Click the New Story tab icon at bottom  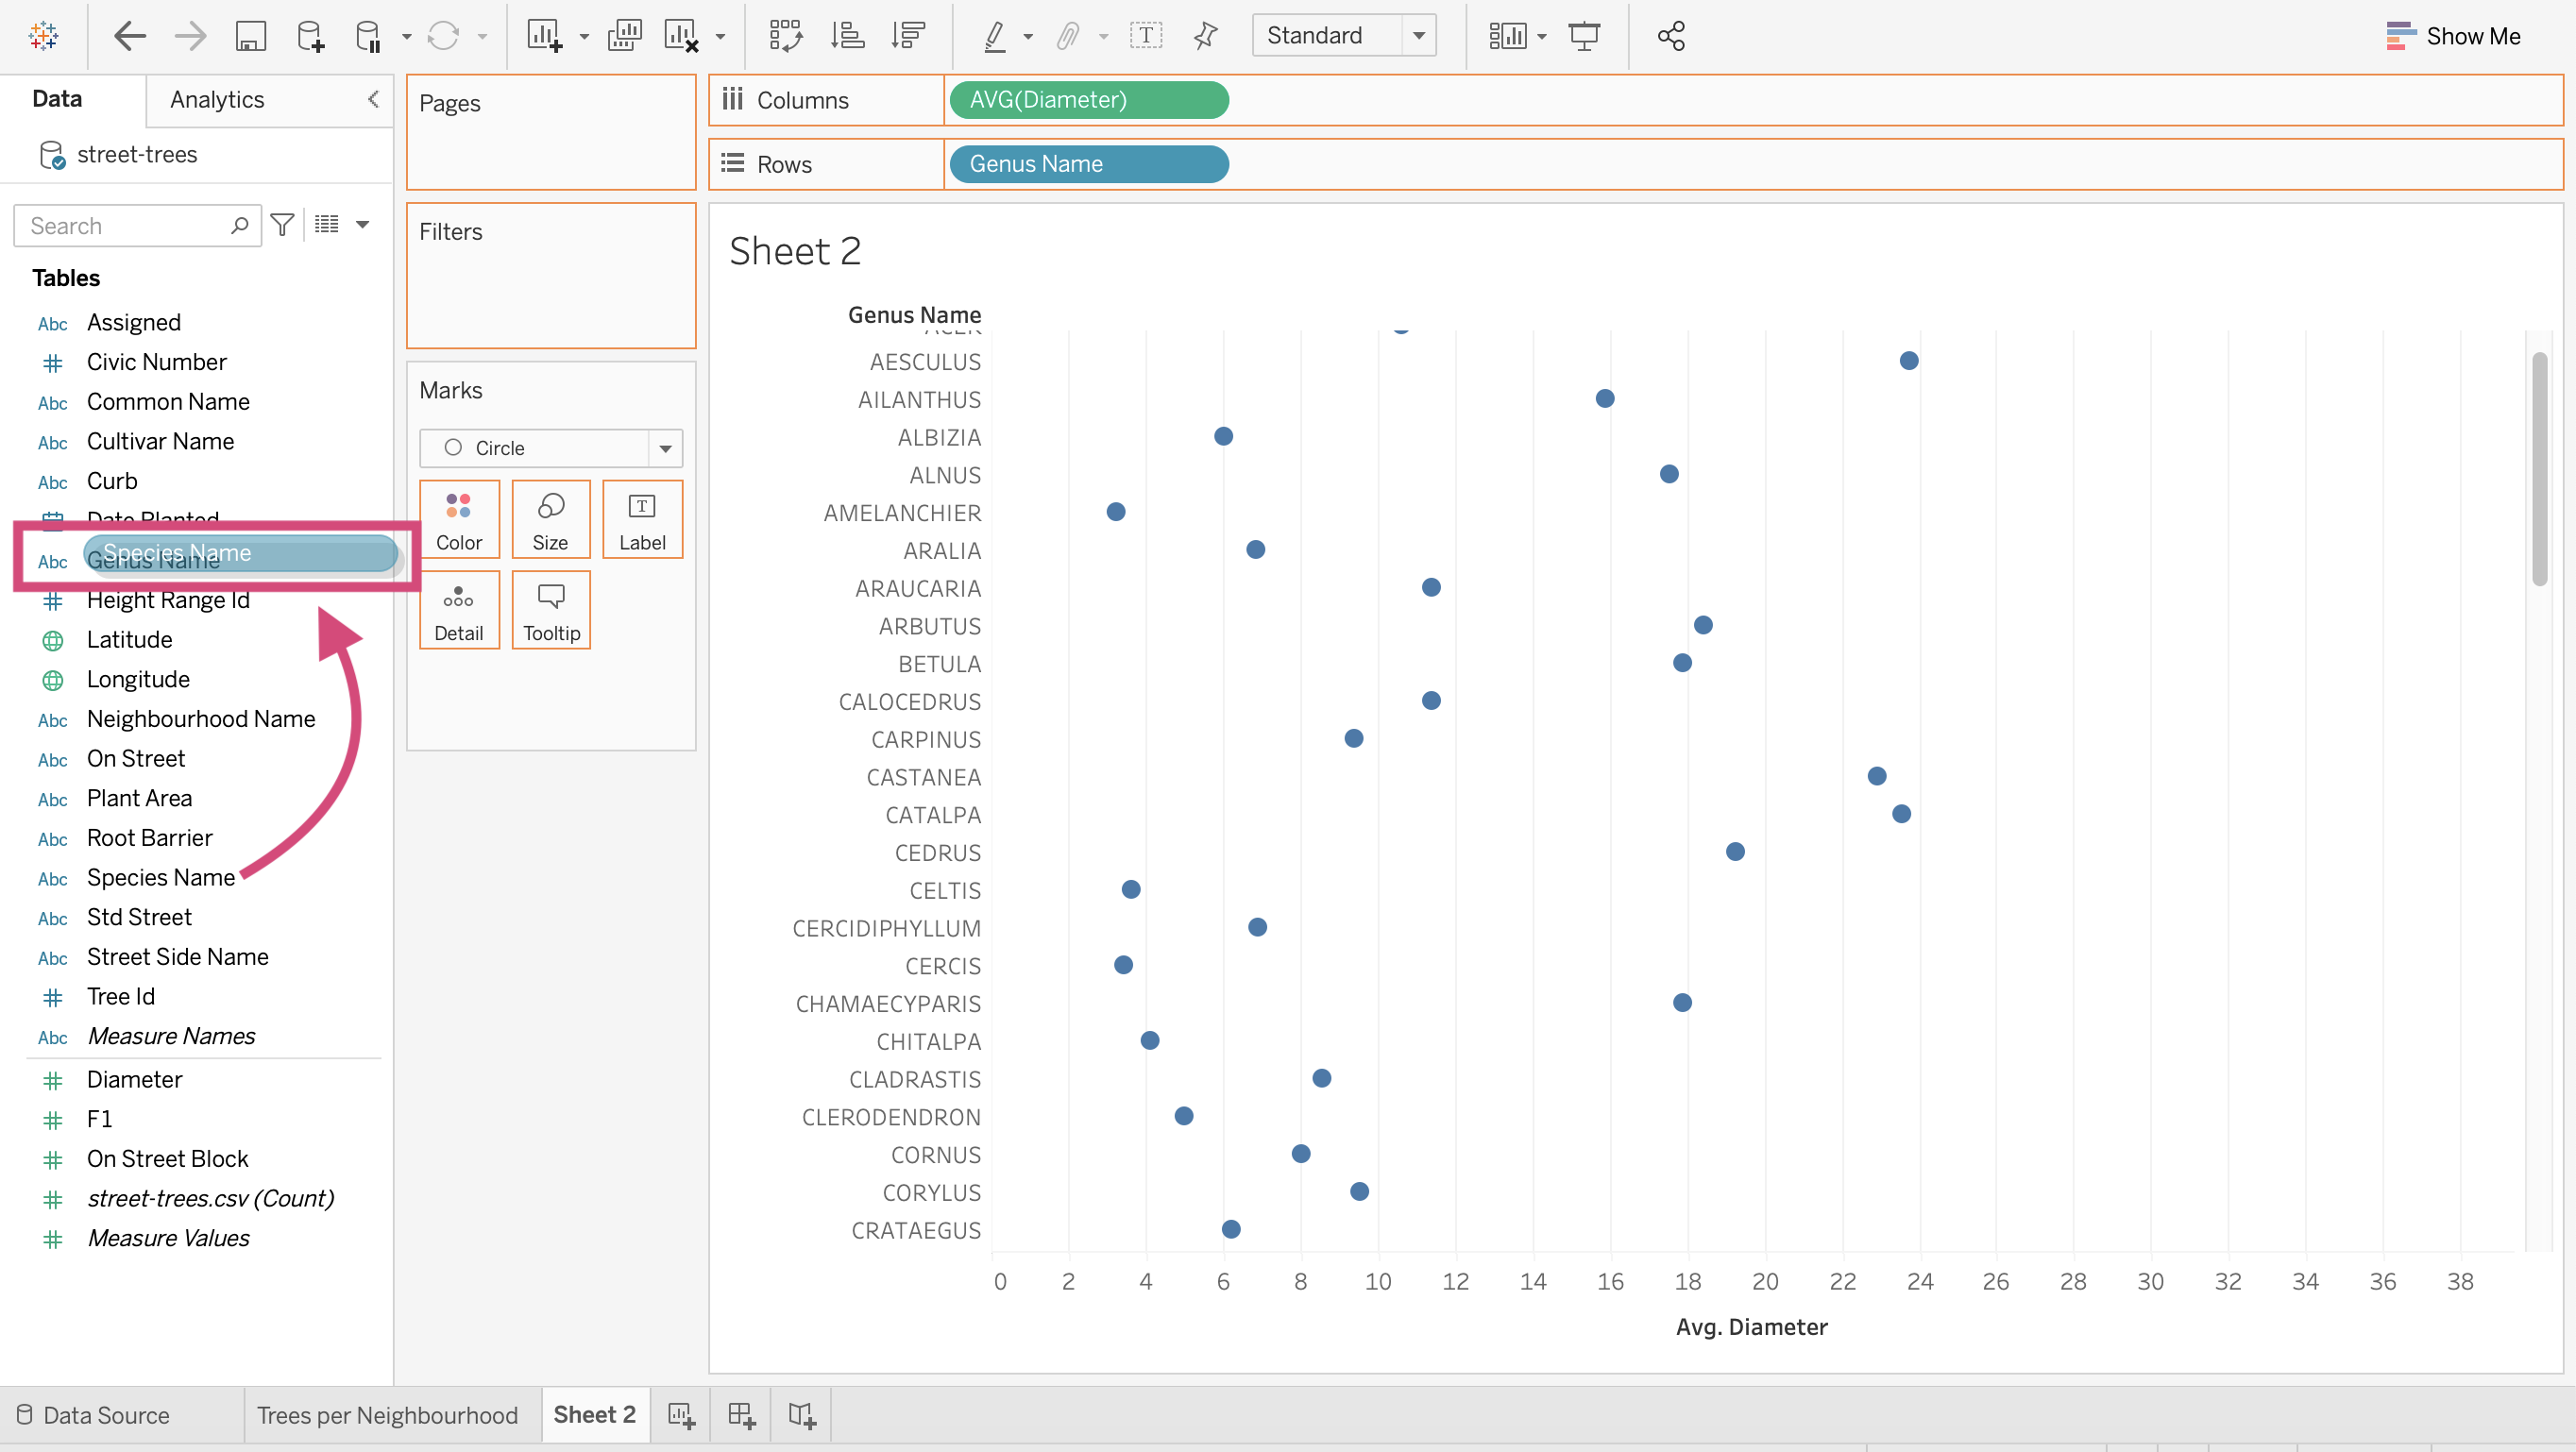(x=802, y=1415)
